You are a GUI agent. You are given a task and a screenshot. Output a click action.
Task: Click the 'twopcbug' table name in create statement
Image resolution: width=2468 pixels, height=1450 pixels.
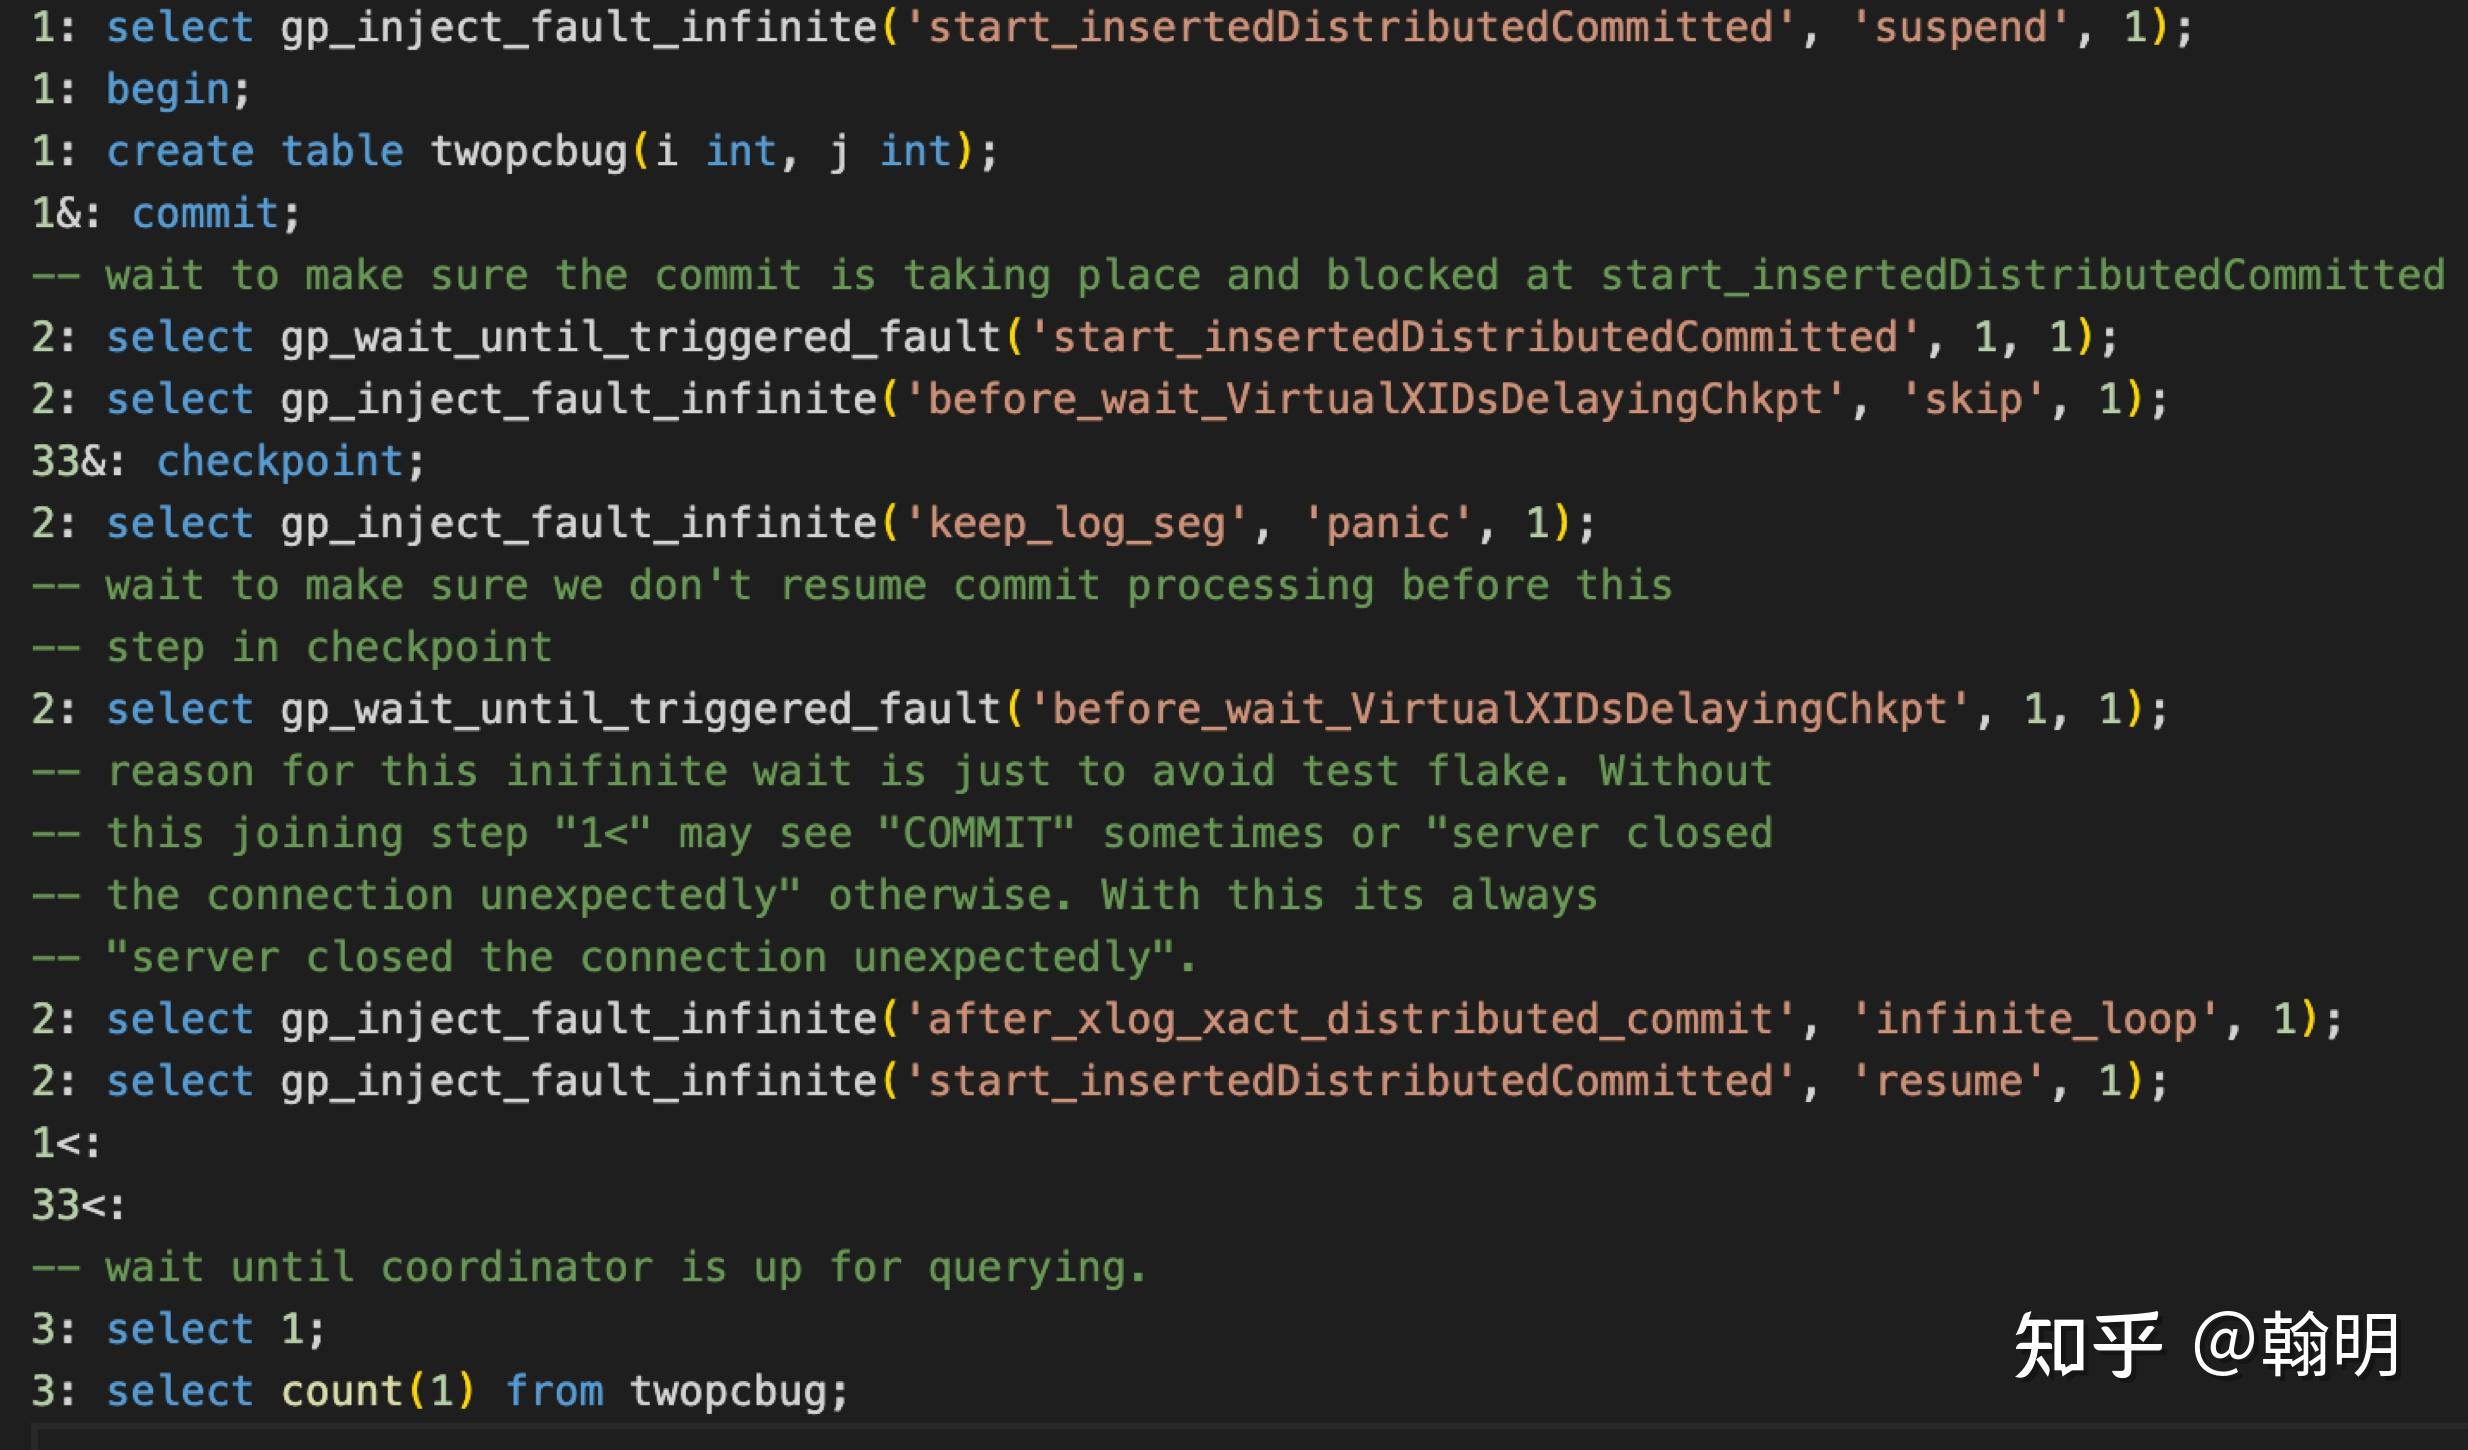528,152
